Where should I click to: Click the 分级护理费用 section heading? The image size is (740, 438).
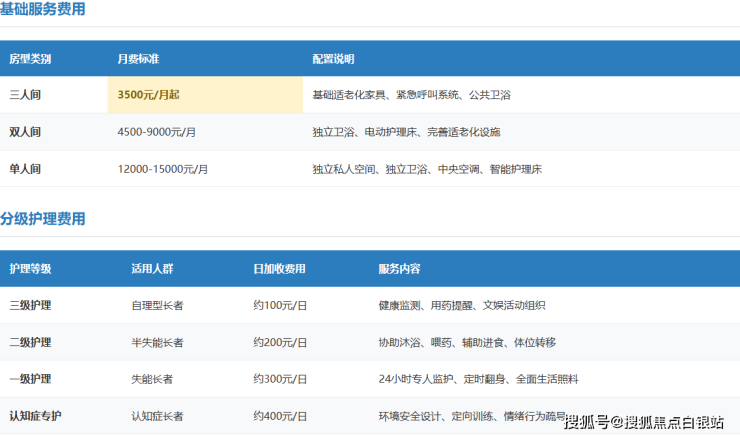click(43, 219)
